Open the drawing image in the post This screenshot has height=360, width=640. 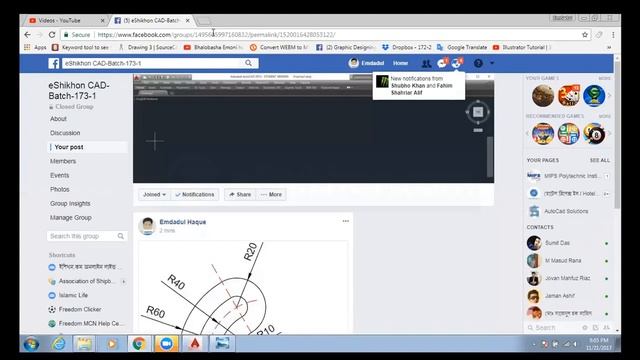243,287
